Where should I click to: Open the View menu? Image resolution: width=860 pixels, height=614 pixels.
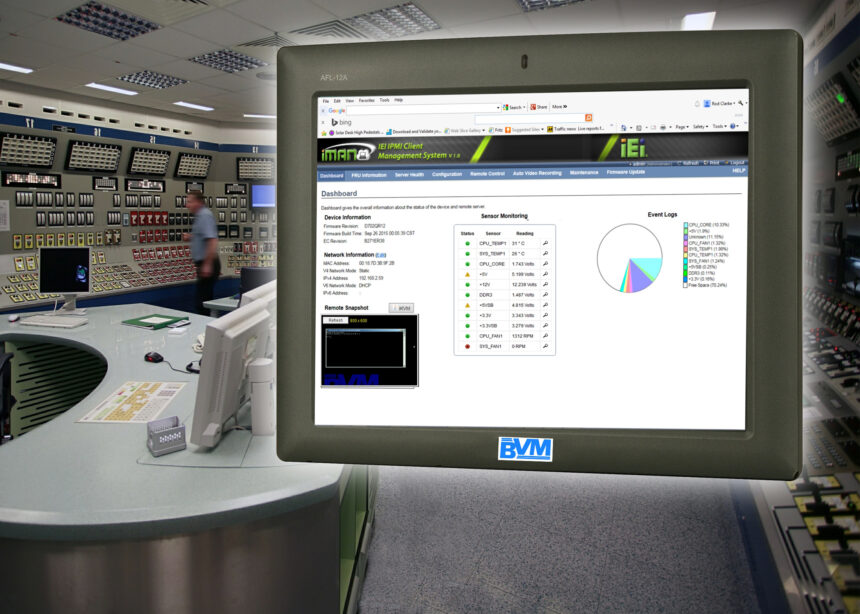coord(349,101)
